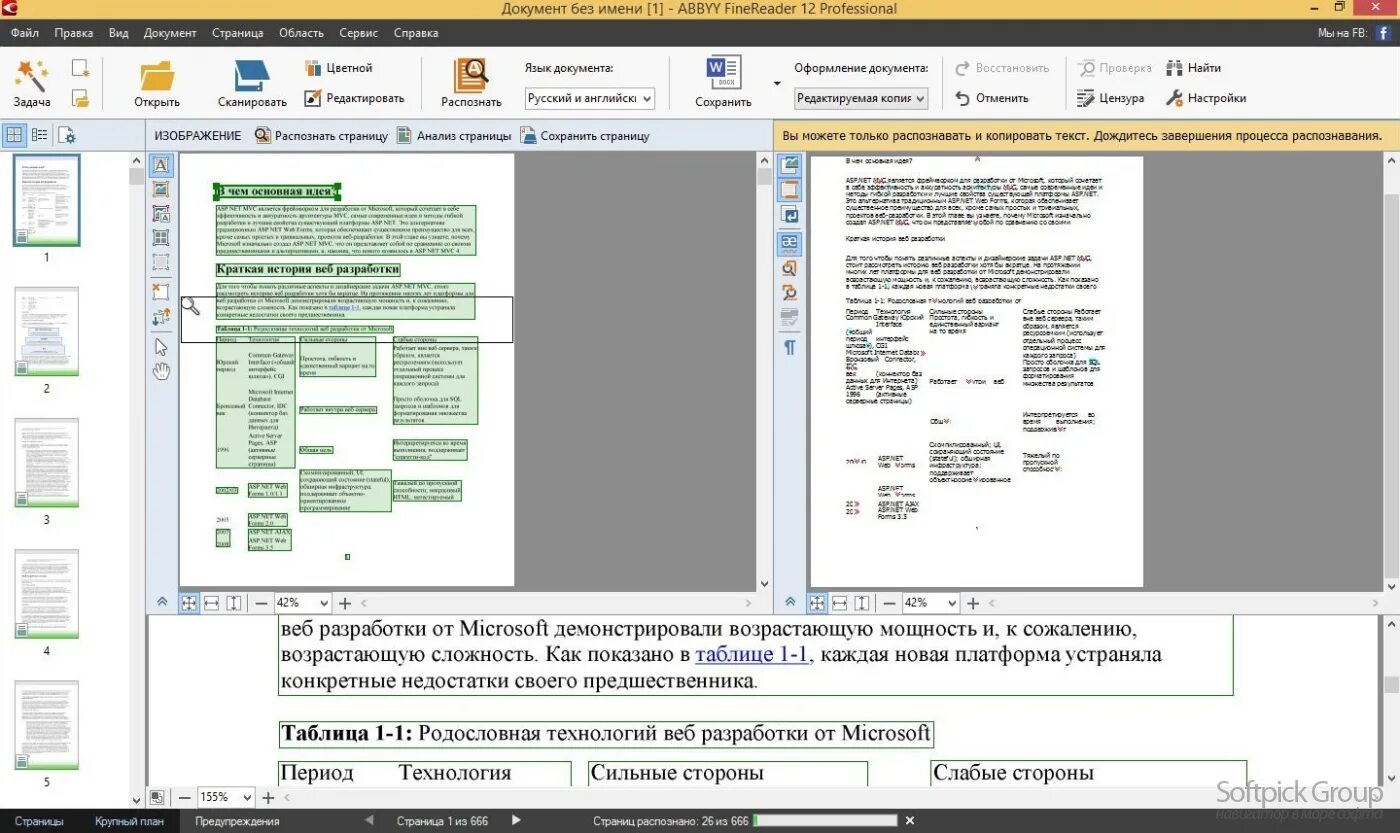Click the pilcrow formatting marks icon
This screenshot has height=833, width=1400.
tap(790, 346)
